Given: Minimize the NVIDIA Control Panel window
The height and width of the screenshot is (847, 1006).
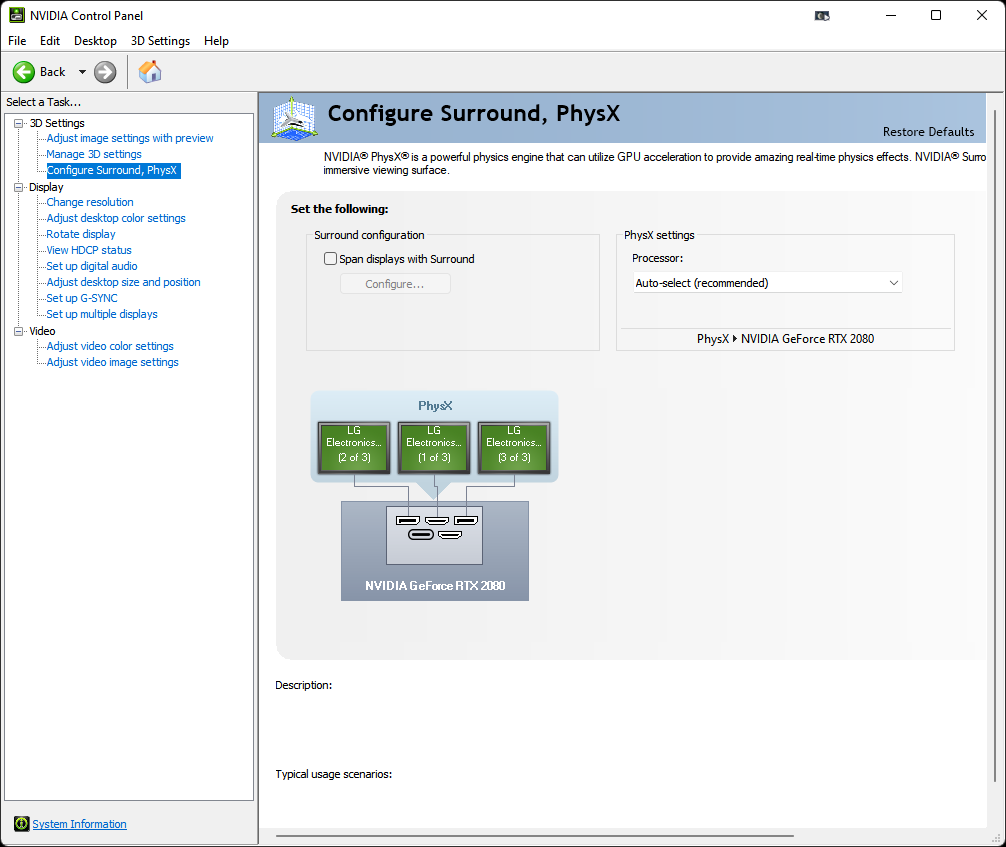Looking at the screenshot, I should (891, 15).
